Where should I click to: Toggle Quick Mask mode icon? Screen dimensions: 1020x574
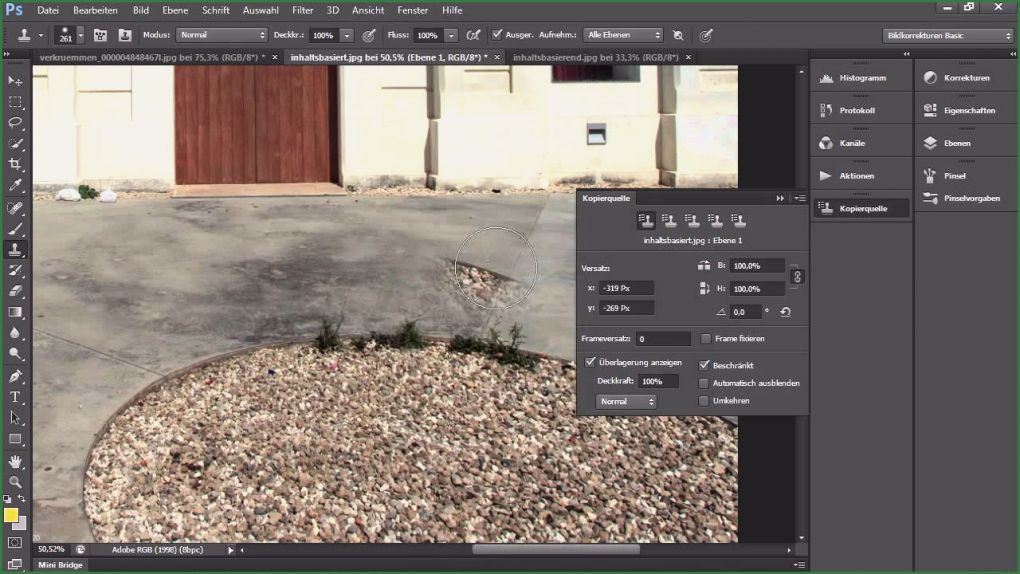15,542
